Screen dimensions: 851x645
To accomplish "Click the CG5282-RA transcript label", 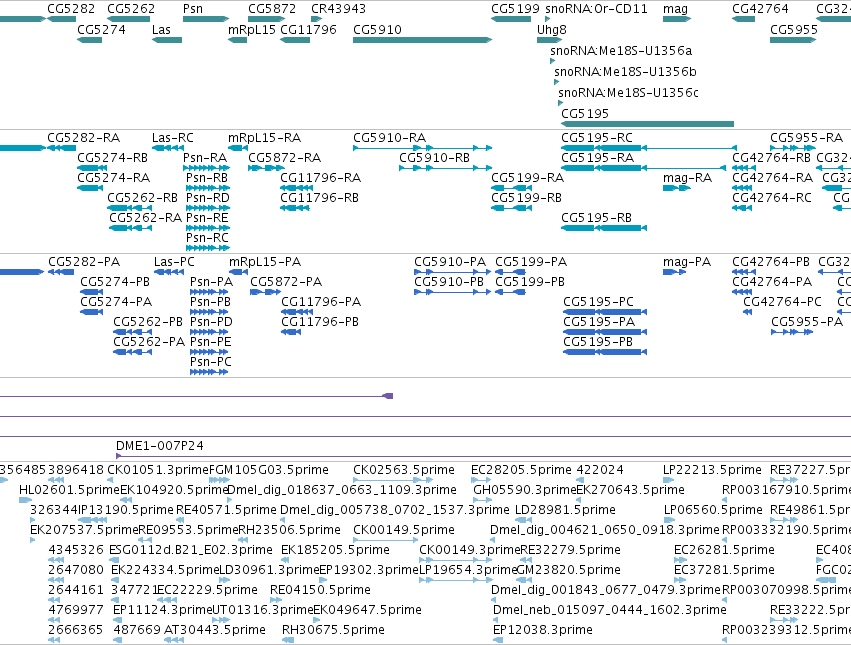I will [x=84, y=137].
